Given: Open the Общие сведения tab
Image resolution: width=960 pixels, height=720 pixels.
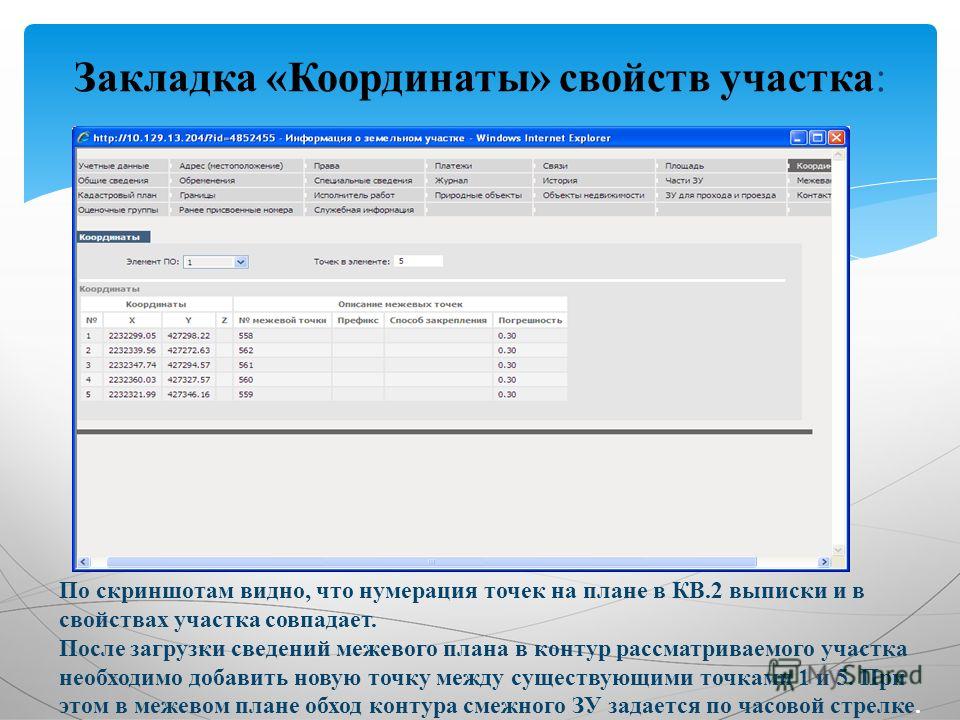Looking at the screenshot, I should coord(113,181).
